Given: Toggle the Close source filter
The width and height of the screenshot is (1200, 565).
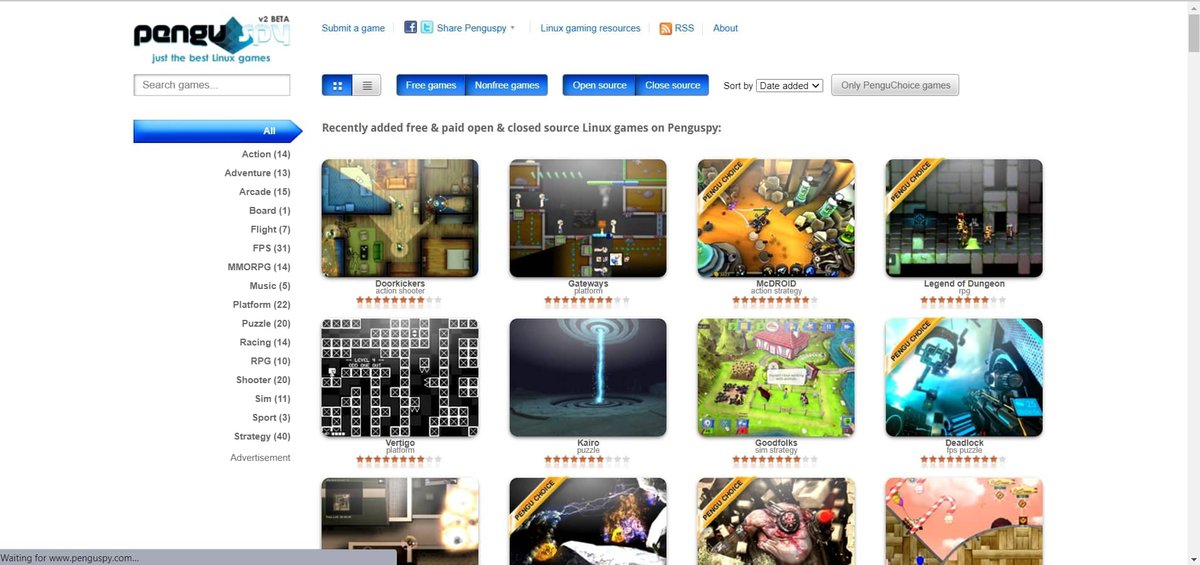Looking at the screenshot, I should pyautogui.click(x=672, y=86).
